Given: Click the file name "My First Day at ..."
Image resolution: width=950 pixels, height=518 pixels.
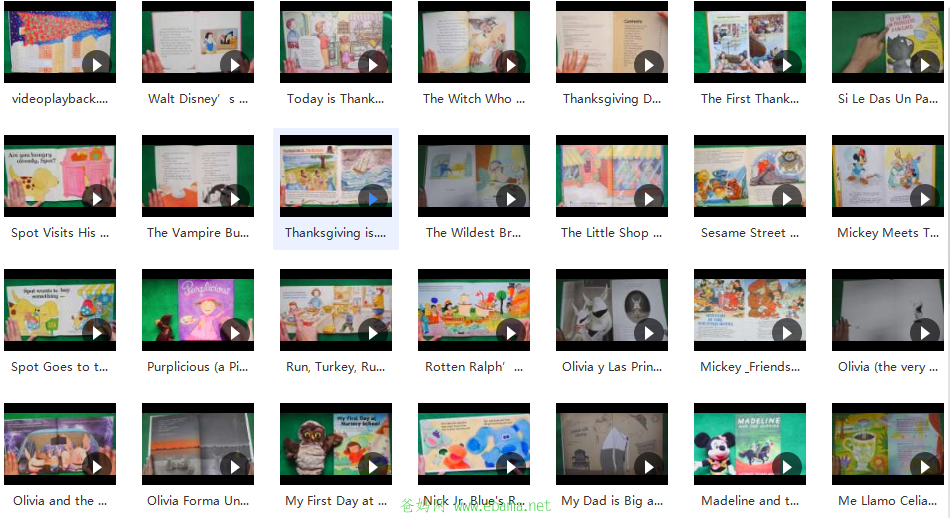Looking at the screenshot, I should click(336, 500).
